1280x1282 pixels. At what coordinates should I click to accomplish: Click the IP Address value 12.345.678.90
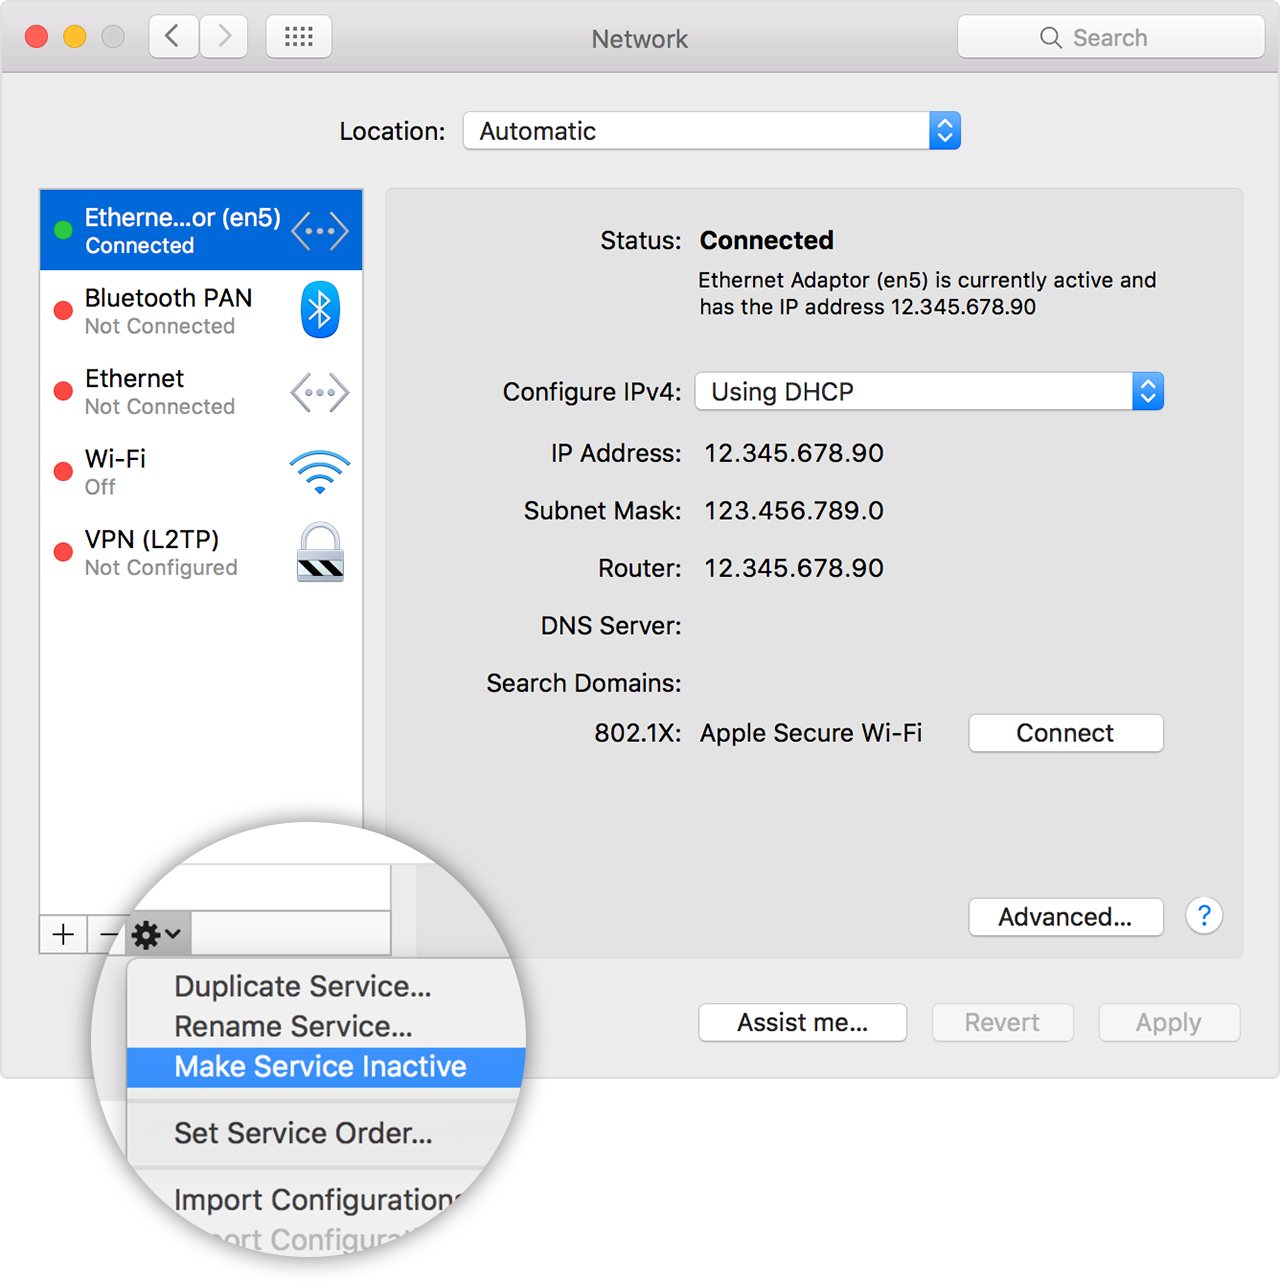pos(794,453)
